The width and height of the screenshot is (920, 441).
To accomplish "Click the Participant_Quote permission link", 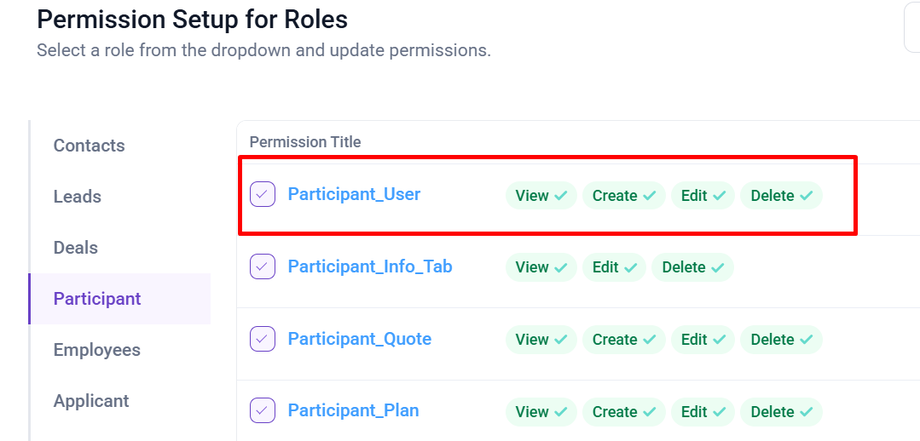I will pyautogui.click(x=359, y=339).
